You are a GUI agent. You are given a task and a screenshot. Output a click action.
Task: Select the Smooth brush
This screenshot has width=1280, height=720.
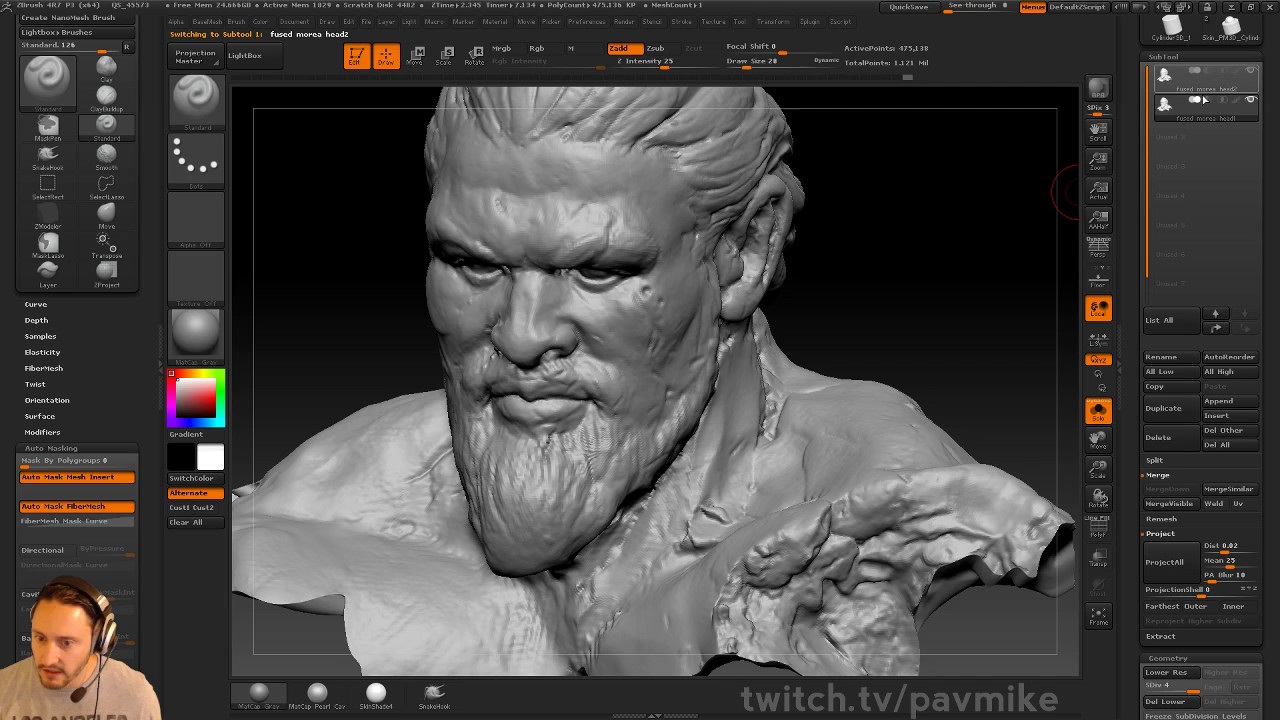click(x=106, y=156)
